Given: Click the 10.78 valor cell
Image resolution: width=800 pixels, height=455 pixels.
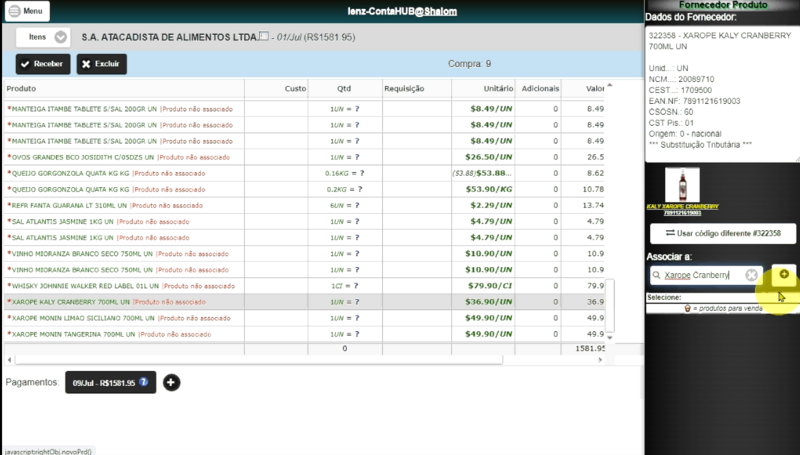Looking at the screenshot, I should pos(593,189).
